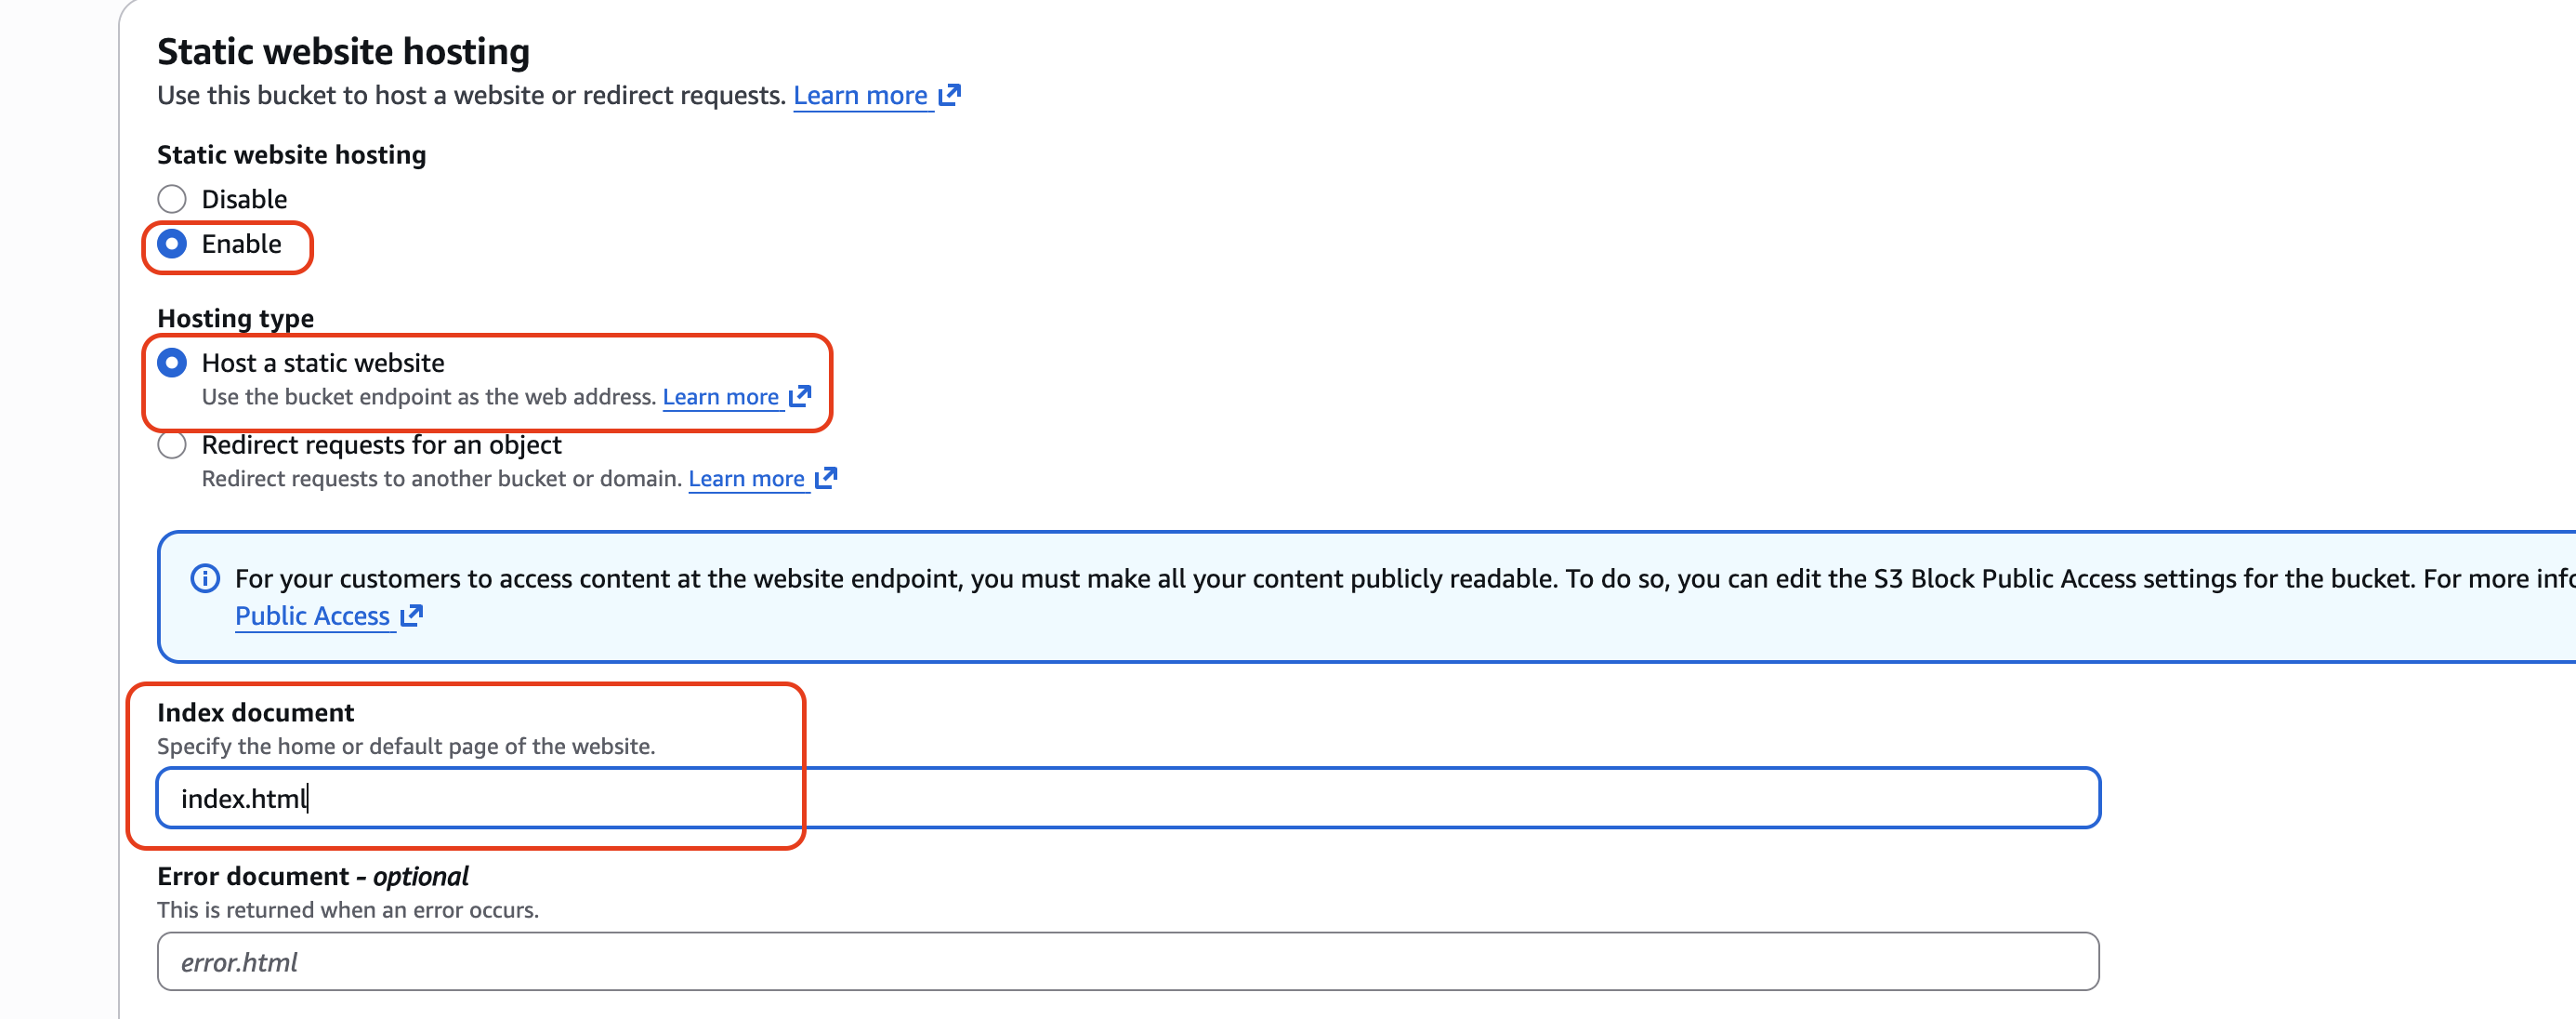Click 'Specify the home or default page' text
Screen dimensions: 2576x1019
point(406,746)
